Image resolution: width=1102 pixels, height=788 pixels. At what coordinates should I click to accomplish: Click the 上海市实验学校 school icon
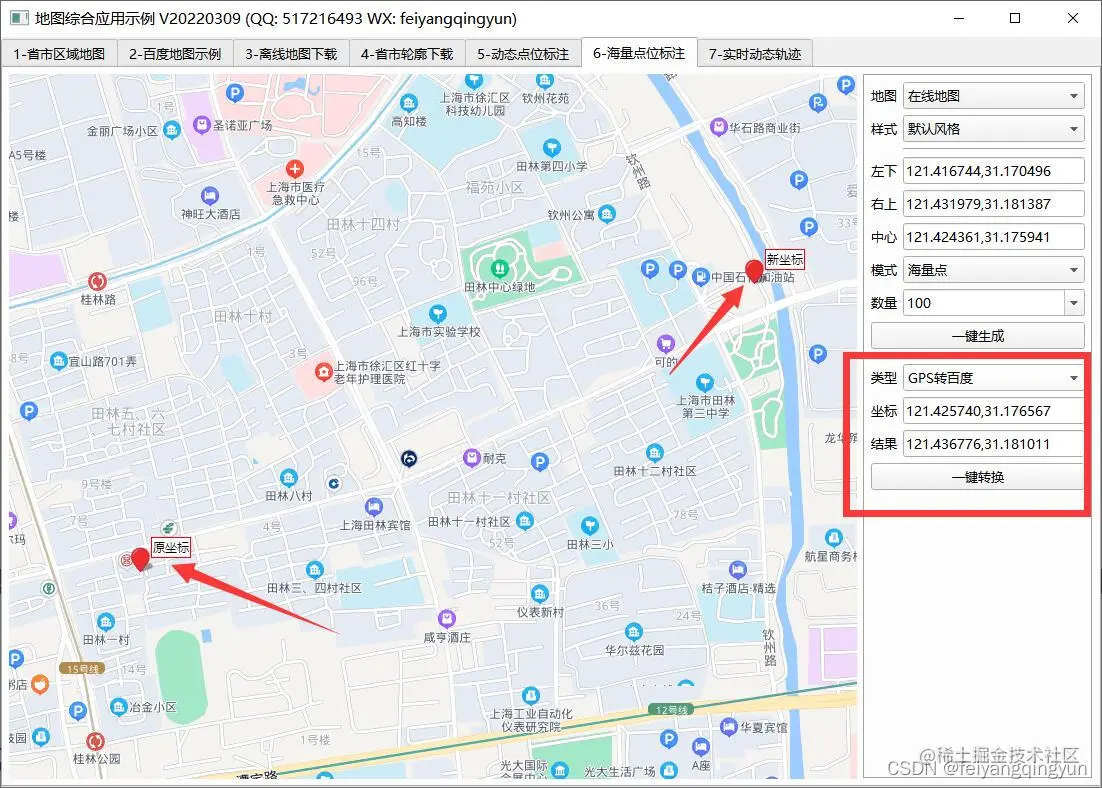pyautogui.click(x=438, y=314)
